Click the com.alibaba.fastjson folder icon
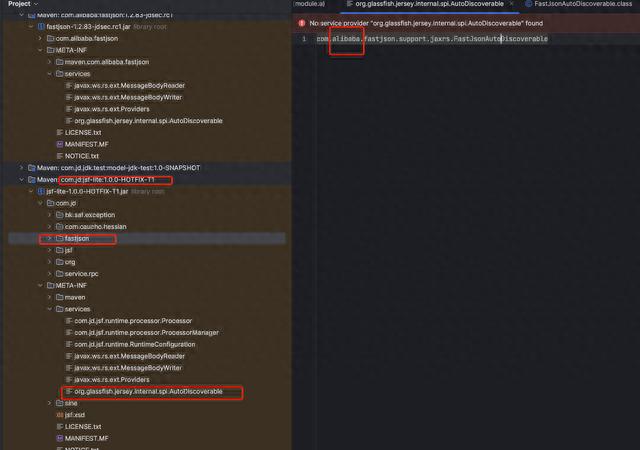This screenshot has width=640, height=450. 51,38
